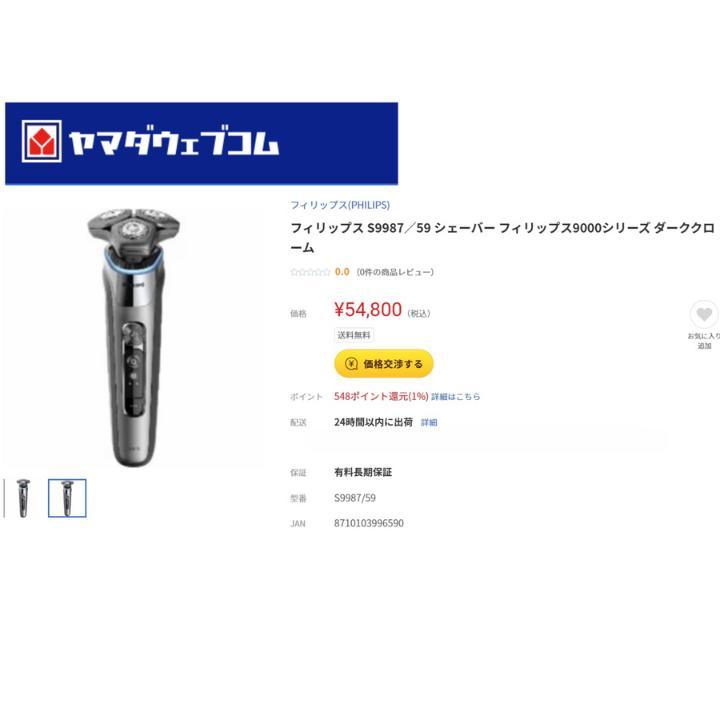Click the 送料無料 badge
Viewport: 720px width, 720px height.
coord(354,335)
